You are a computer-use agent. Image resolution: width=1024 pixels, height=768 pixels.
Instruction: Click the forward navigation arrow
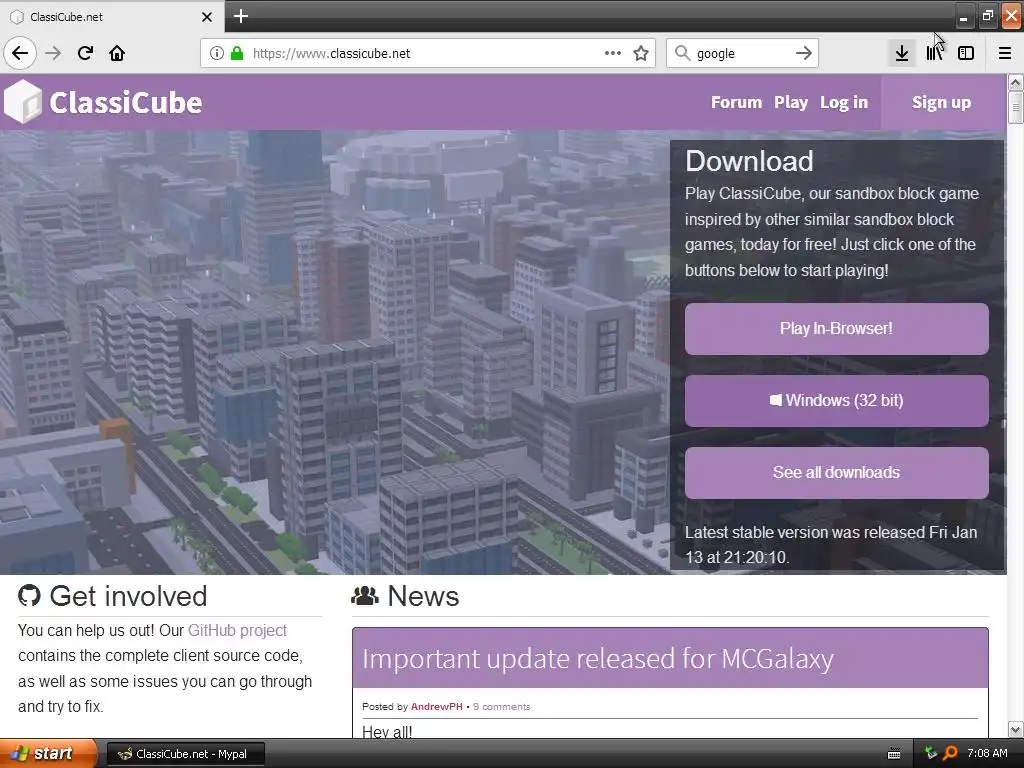[x=53, y=53]
